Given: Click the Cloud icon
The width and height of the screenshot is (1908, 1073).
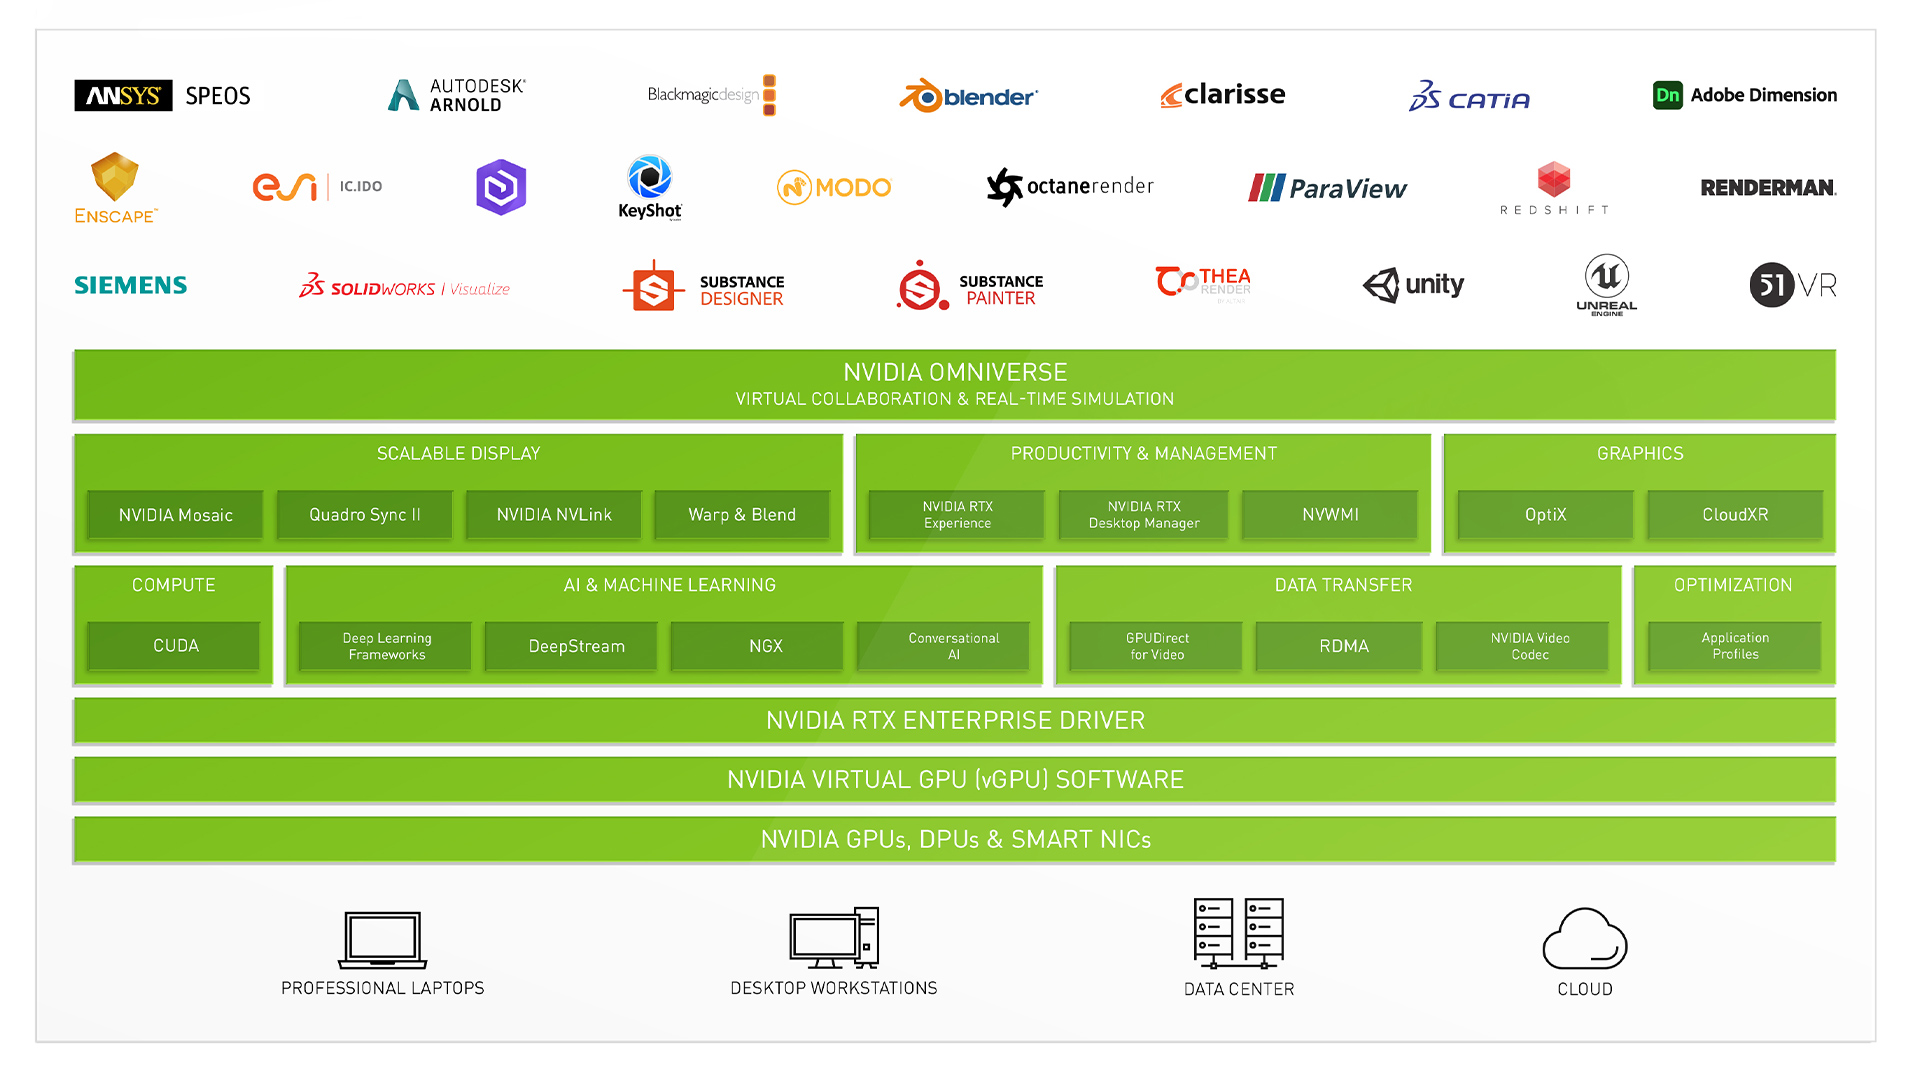Looking at the screenshot, I should click(x=1584, y=939).
